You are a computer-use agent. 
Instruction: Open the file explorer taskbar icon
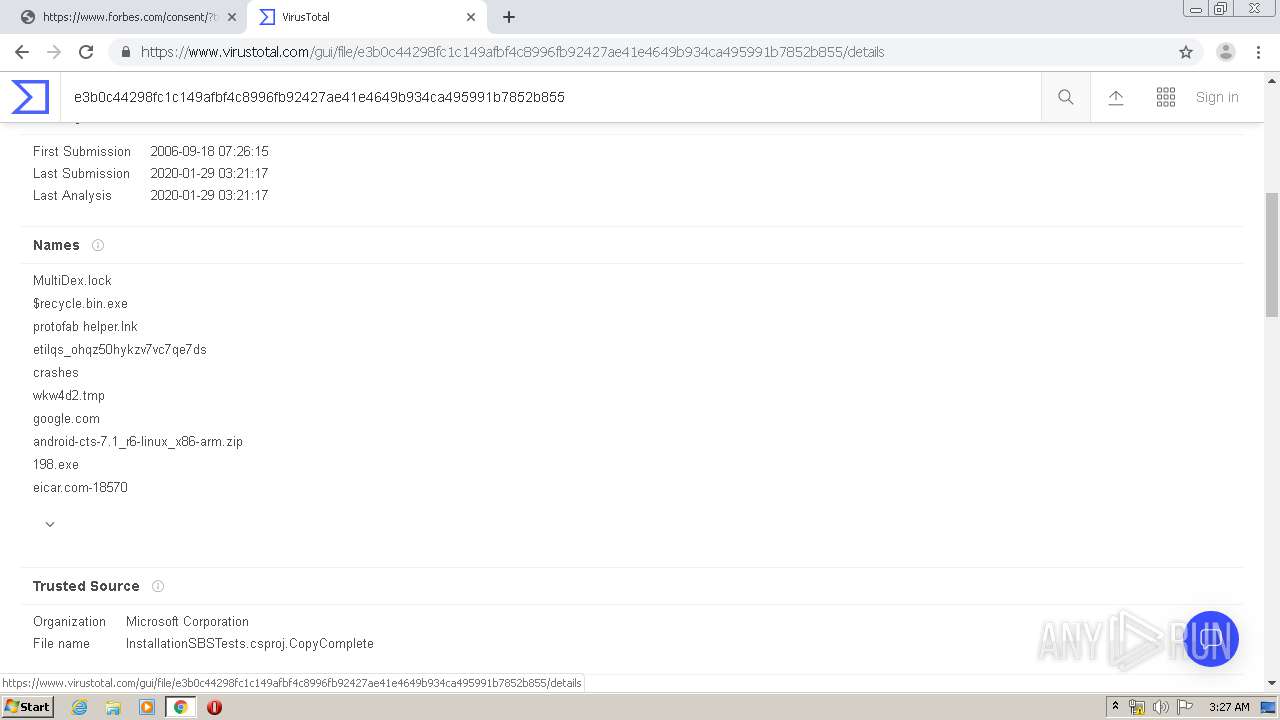pyautogui.click(x=113, y=707)
